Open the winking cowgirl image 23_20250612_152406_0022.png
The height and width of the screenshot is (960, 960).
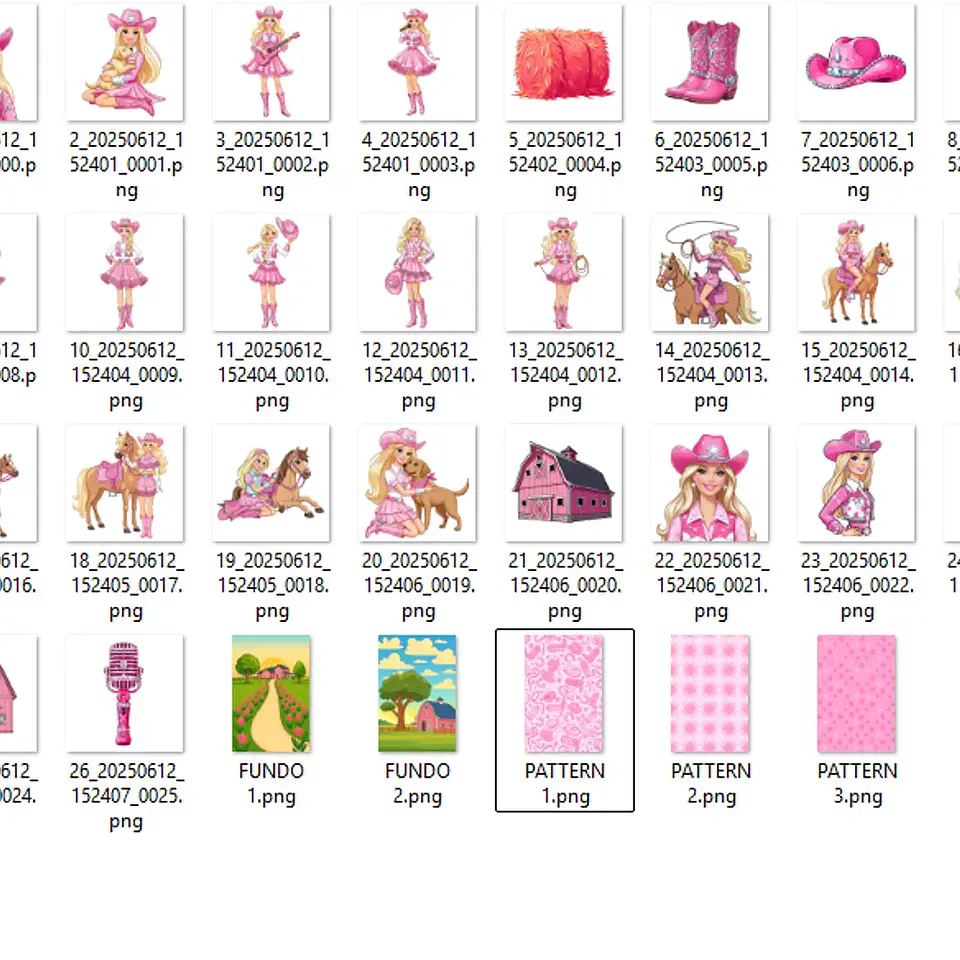coord(857,482)
